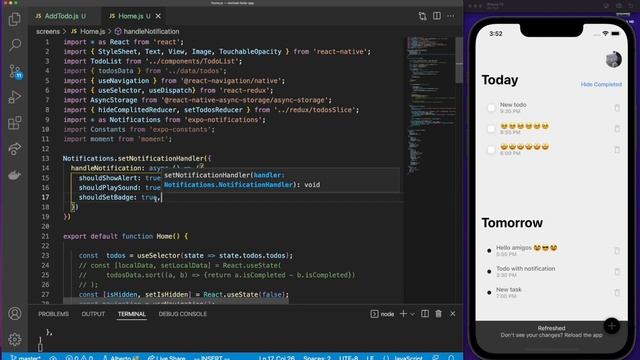This screenshot has height=360, width=640.
Task: Delete the New todo item via trash icon
Action: tap(617, 108)
